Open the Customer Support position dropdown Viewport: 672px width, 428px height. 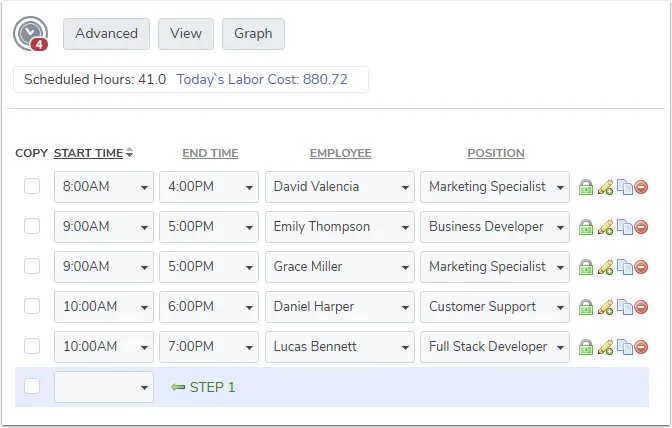tap(495, 307)
